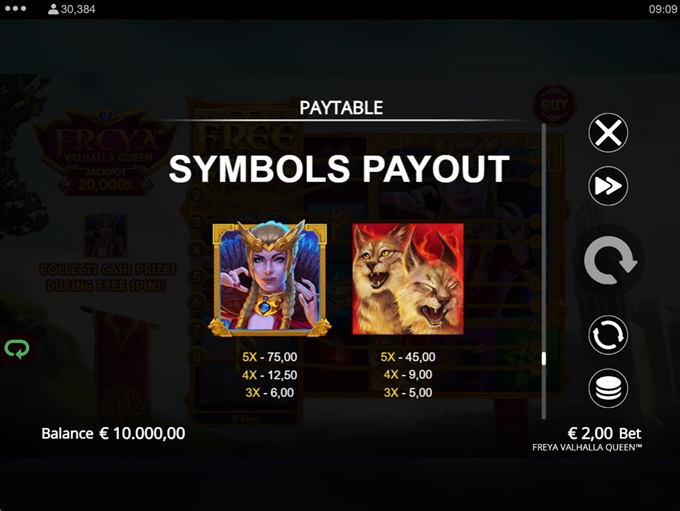Viewport: 680px width, 511px height.
Task: Open the three-dots menu in top bar
Action: pyautogui.click(x=16, y=9)
